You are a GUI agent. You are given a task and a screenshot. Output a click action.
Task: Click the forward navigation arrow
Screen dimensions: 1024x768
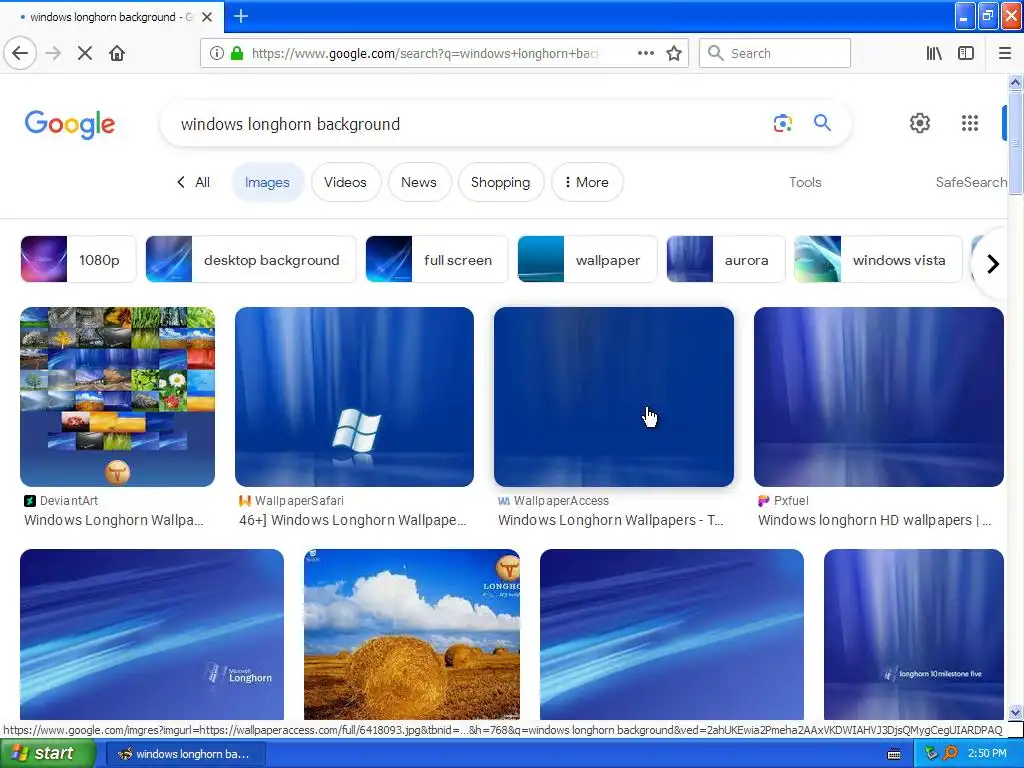point(54,53)
